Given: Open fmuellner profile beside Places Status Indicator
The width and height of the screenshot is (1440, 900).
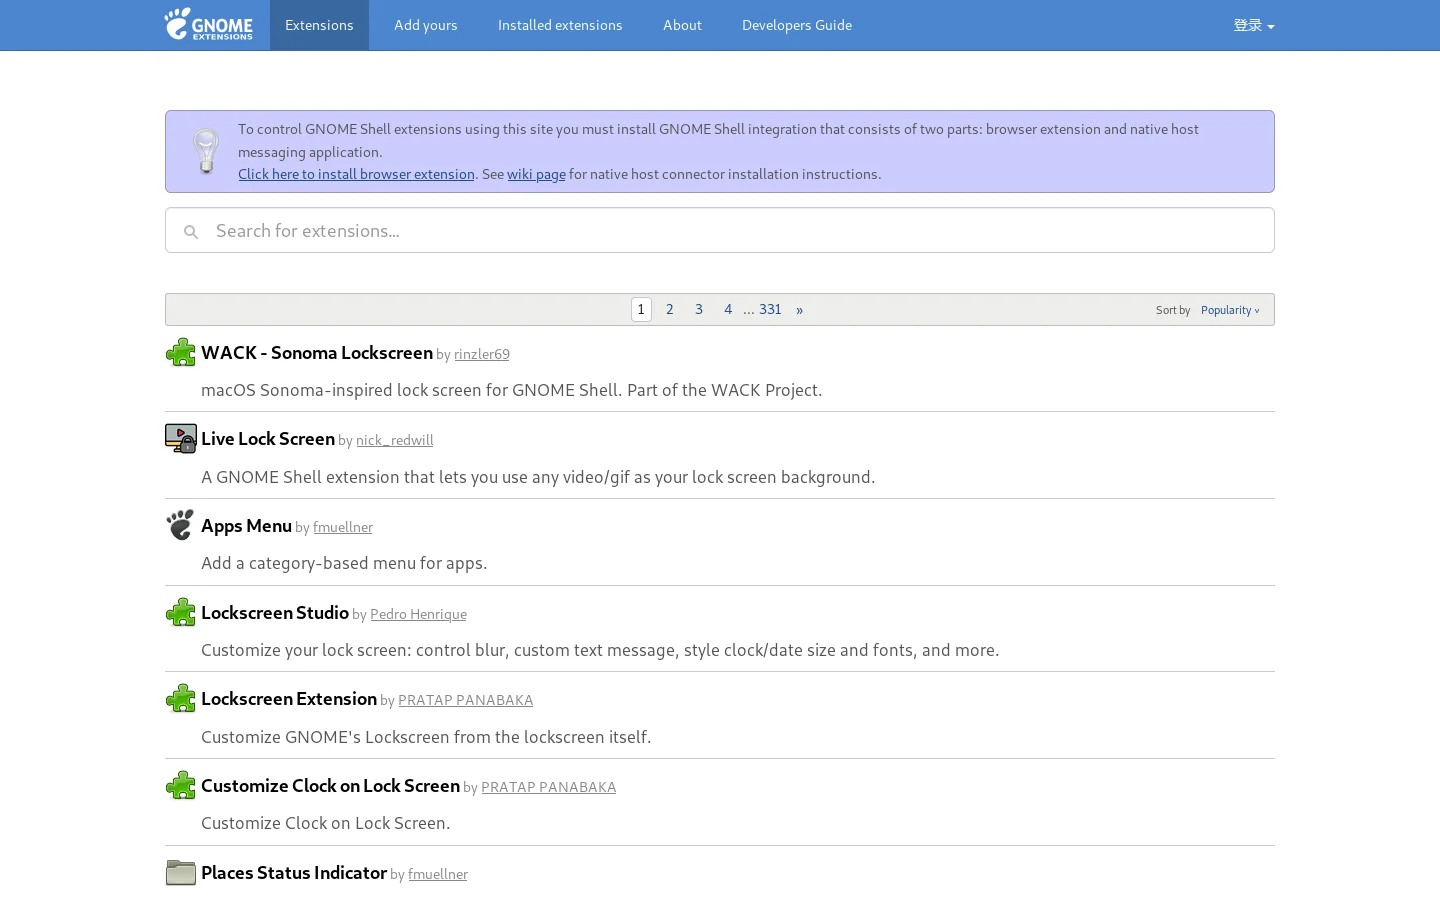Looking at the screenshot, I should tap(438, 874).
